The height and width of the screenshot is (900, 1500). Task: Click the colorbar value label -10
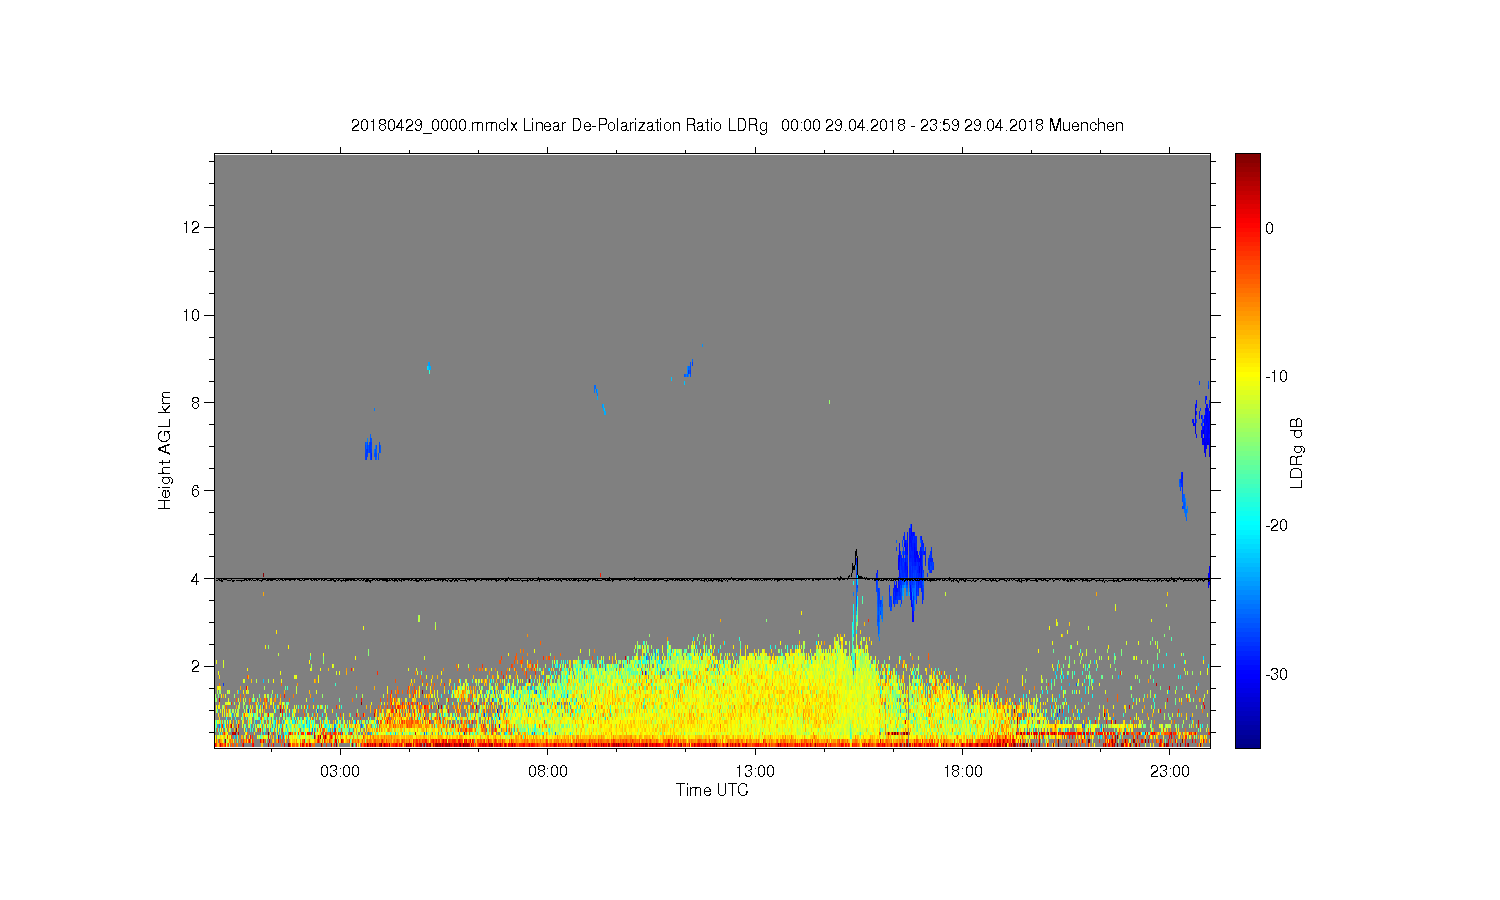tap(1275, 377)
